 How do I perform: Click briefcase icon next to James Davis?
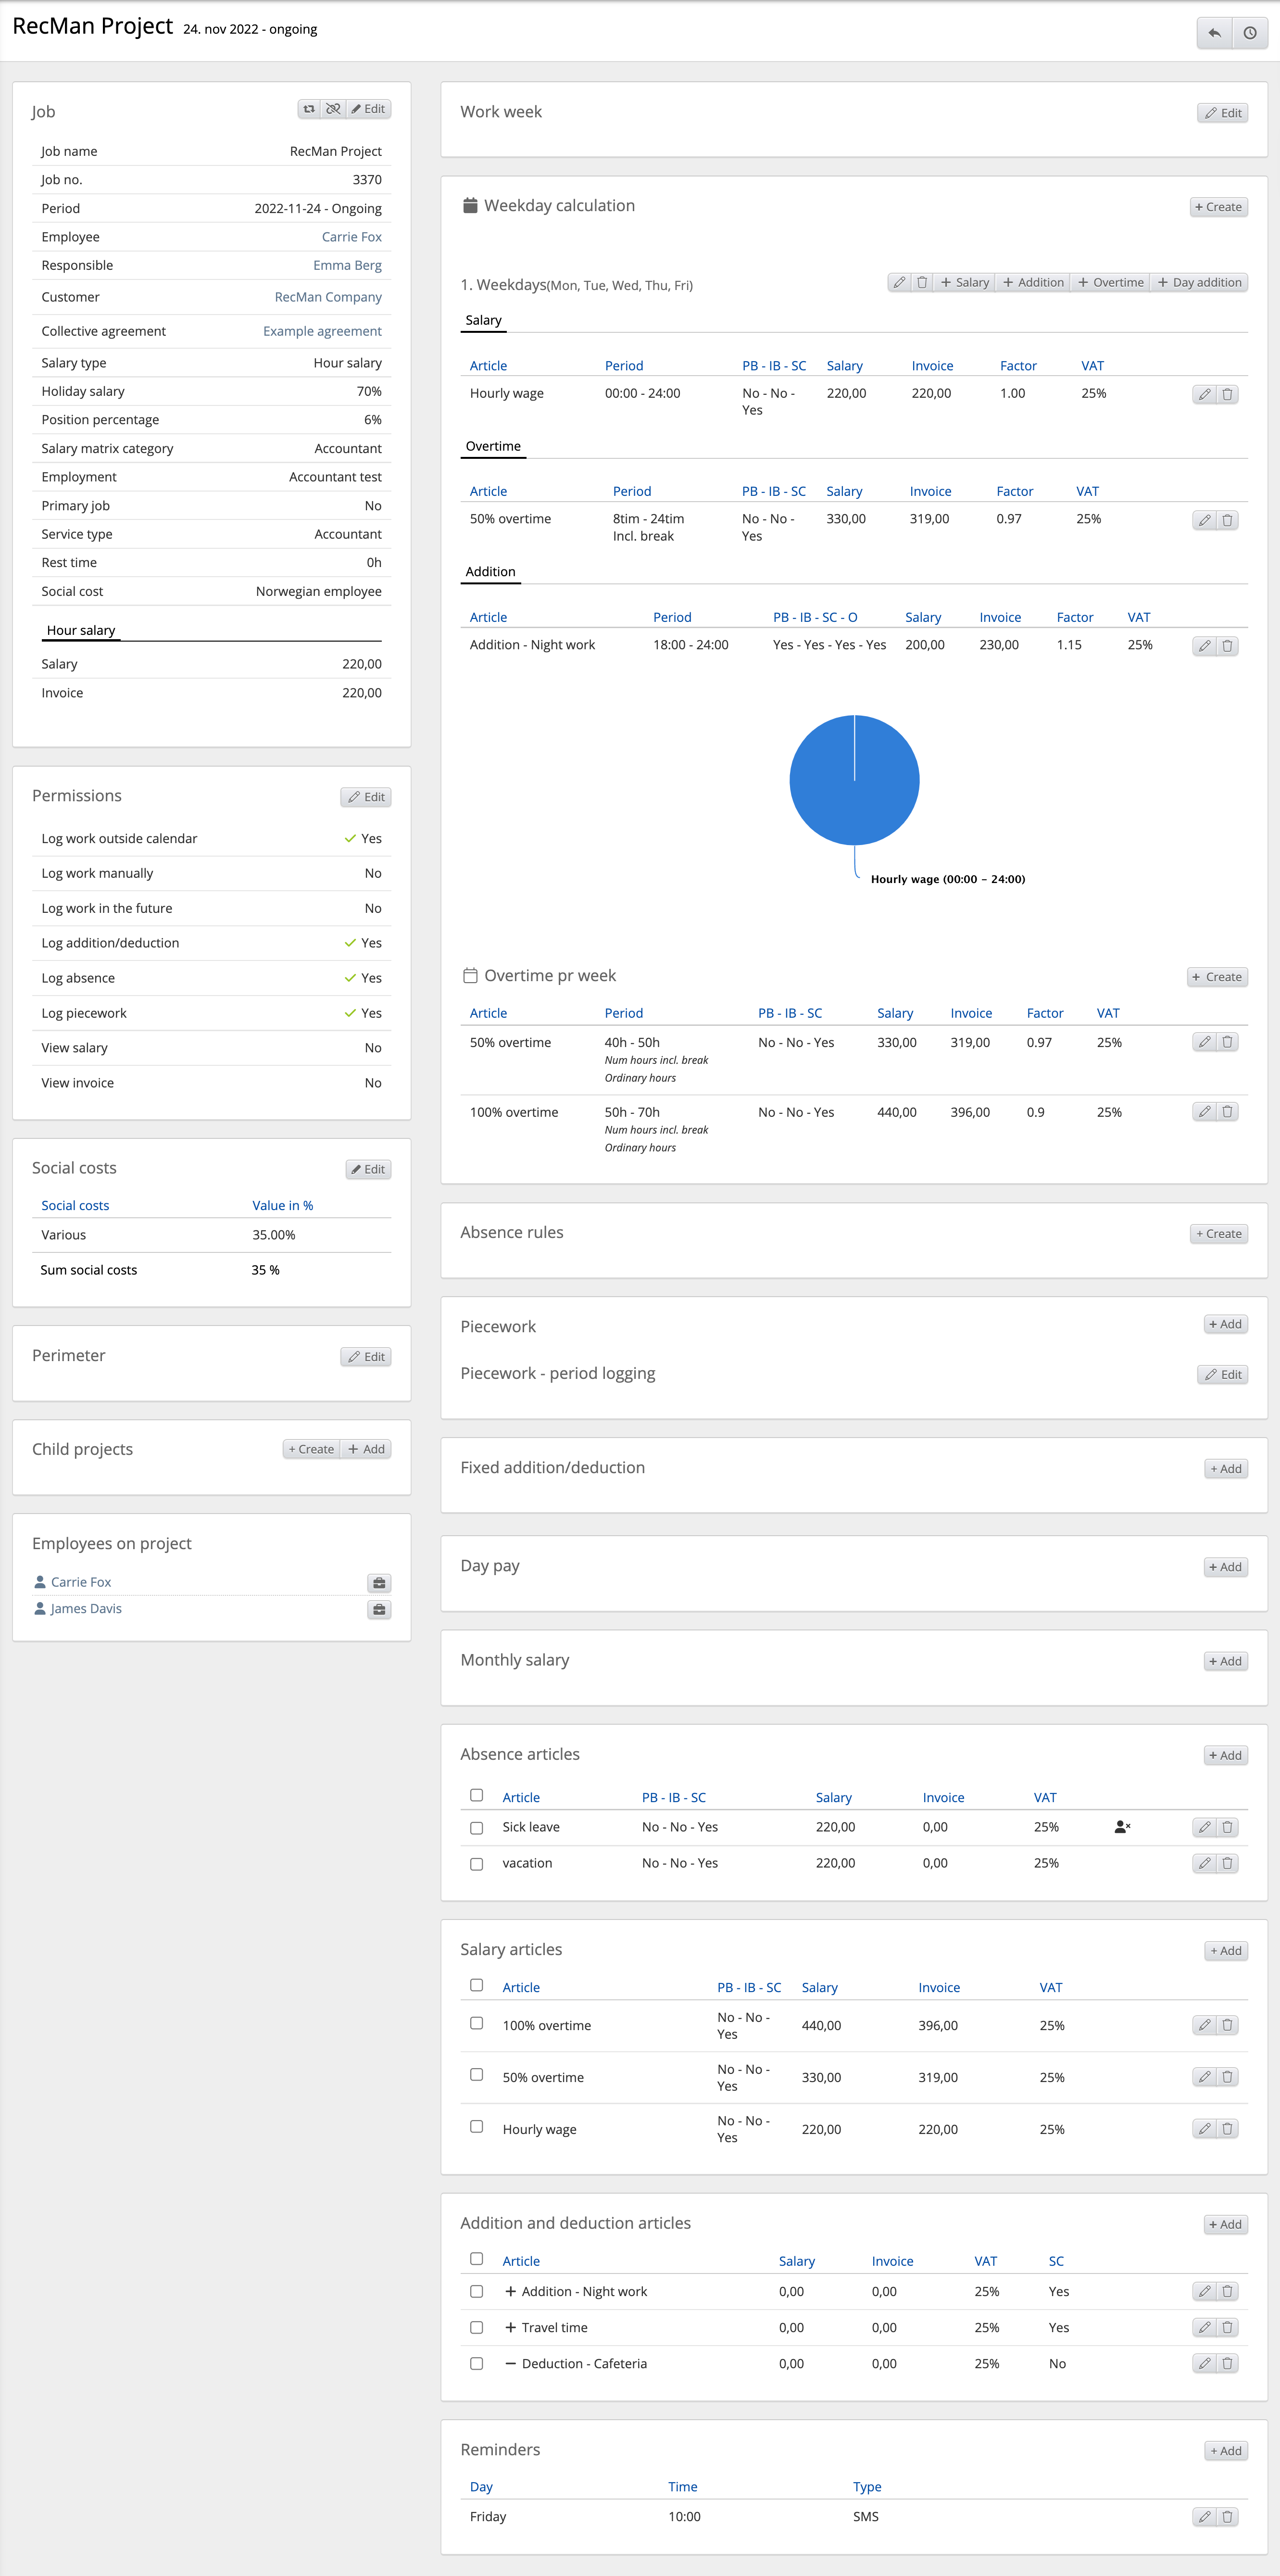(x=379, y=1610)
